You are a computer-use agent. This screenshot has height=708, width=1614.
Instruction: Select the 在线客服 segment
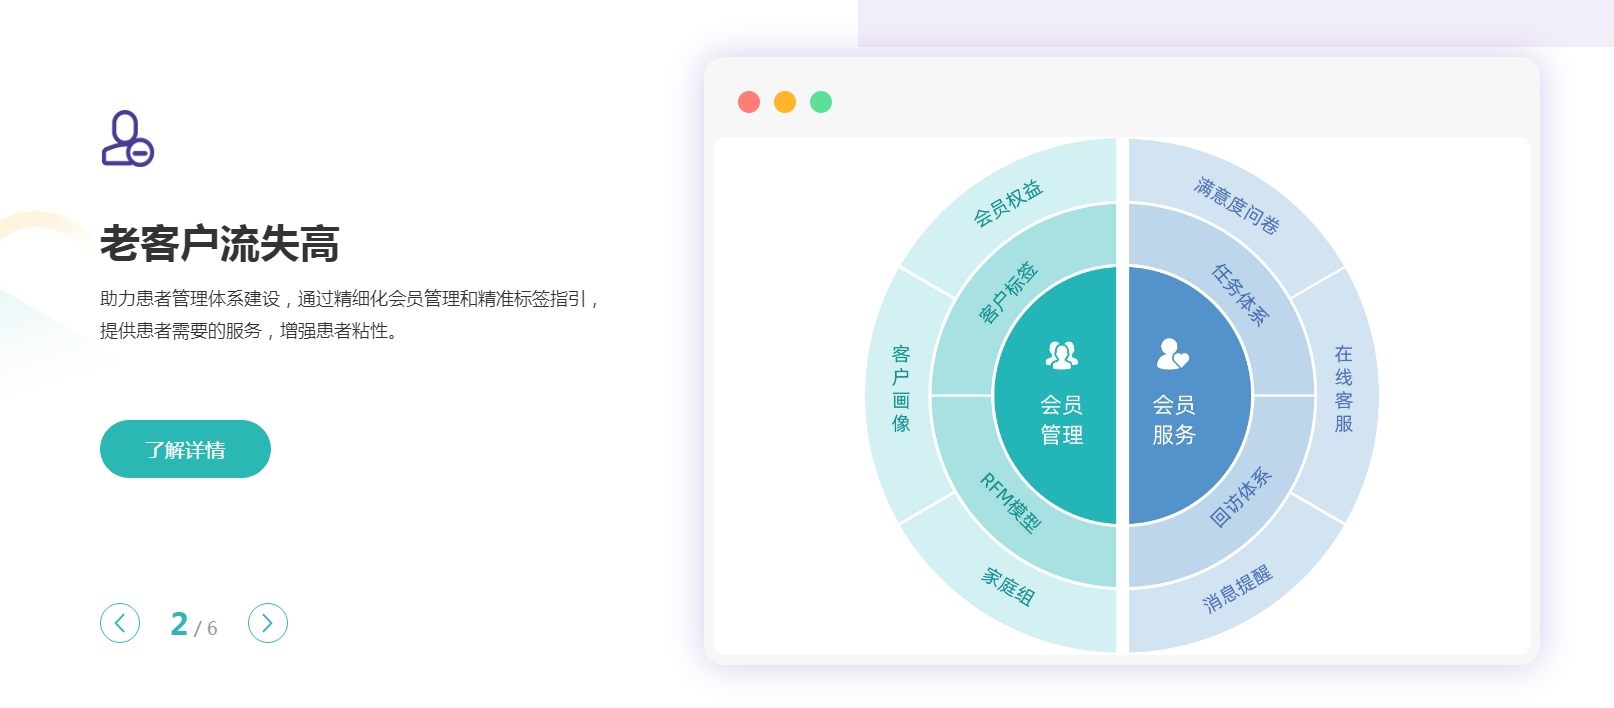tap(1343, 388)
